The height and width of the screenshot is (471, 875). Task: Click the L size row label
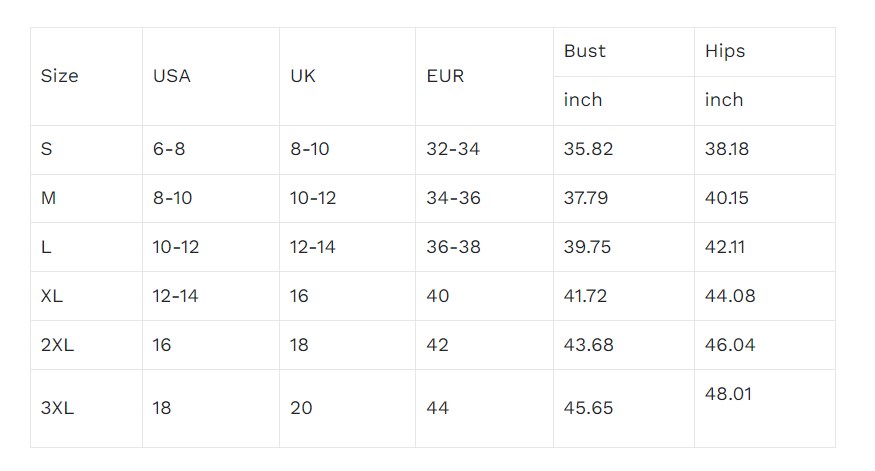click(46, 247)
